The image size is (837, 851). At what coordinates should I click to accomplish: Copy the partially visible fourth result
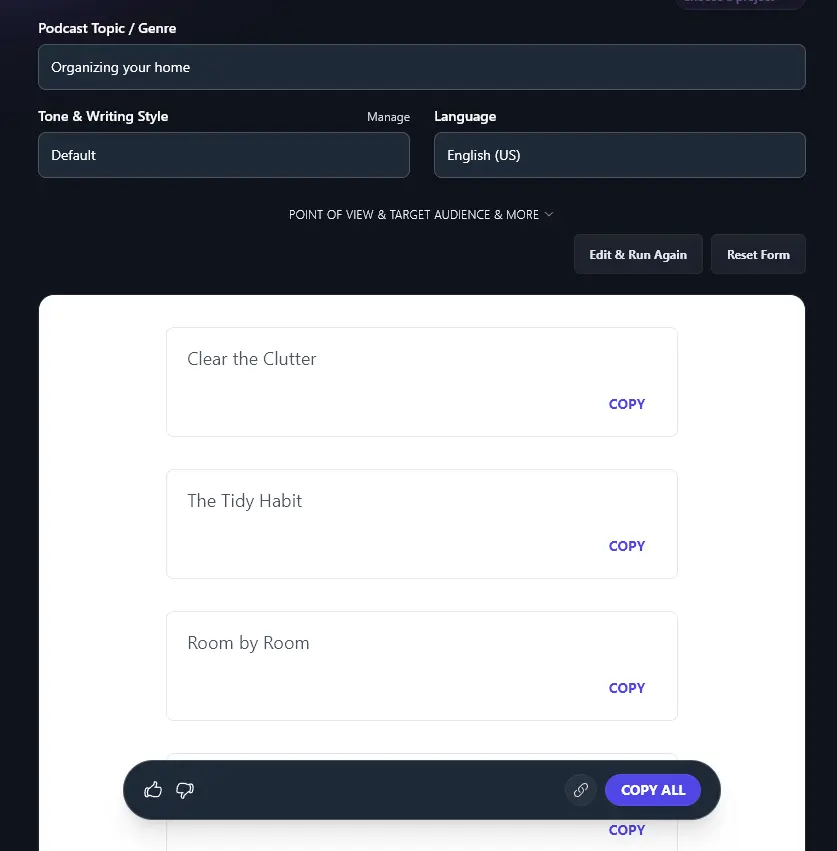[626, 830]
